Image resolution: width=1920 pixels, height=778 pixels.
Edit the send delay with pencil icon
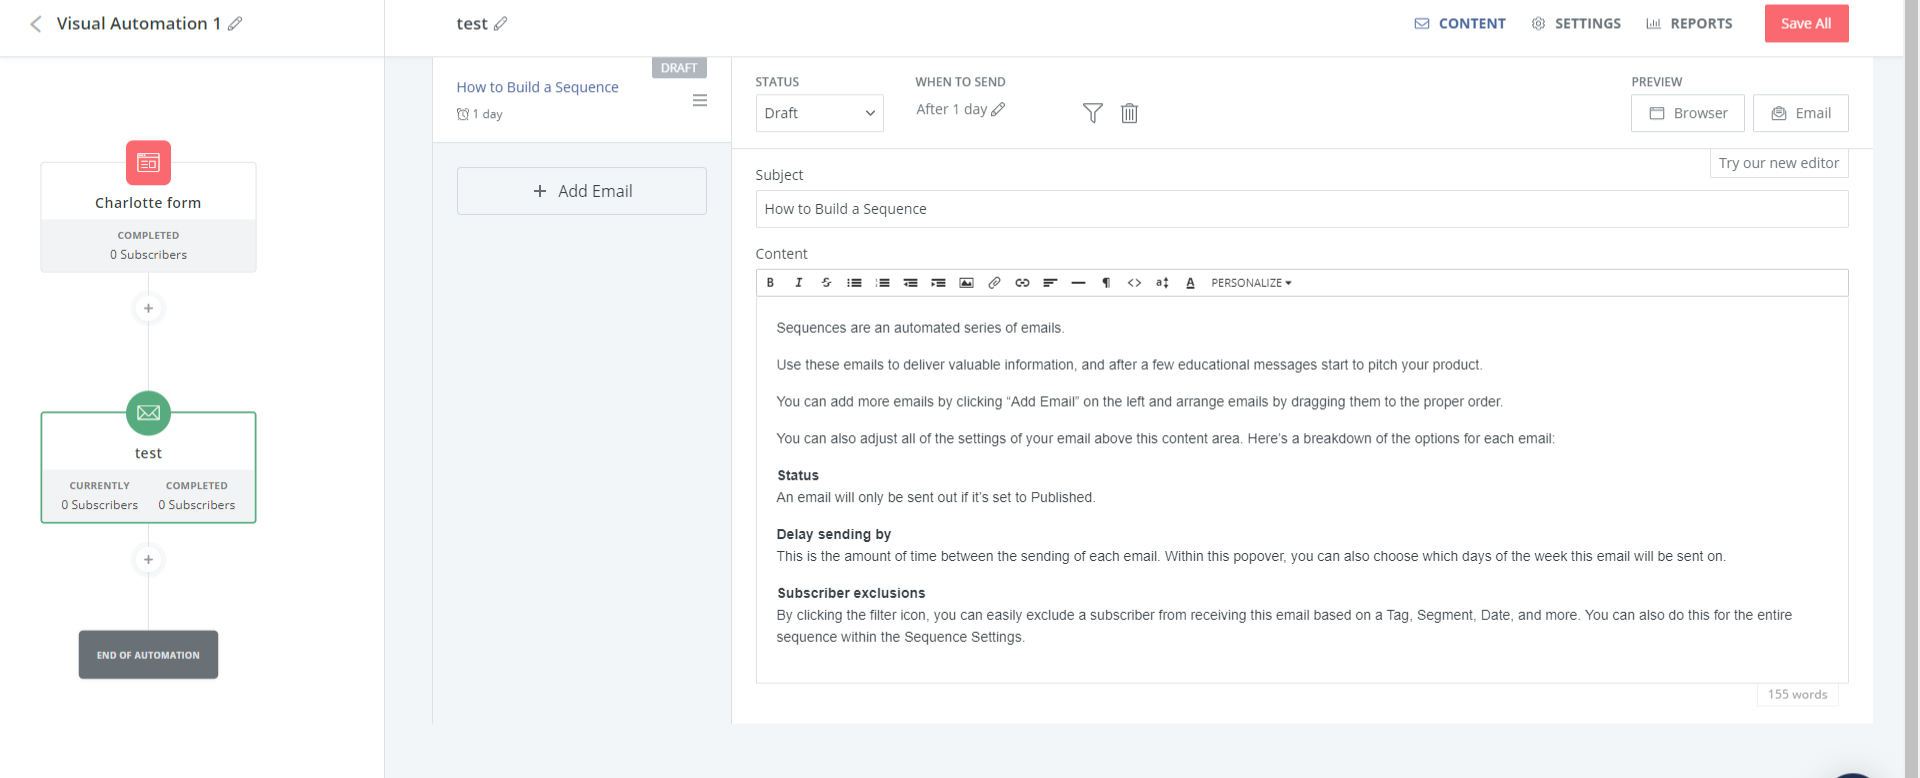tap(998, 109)
